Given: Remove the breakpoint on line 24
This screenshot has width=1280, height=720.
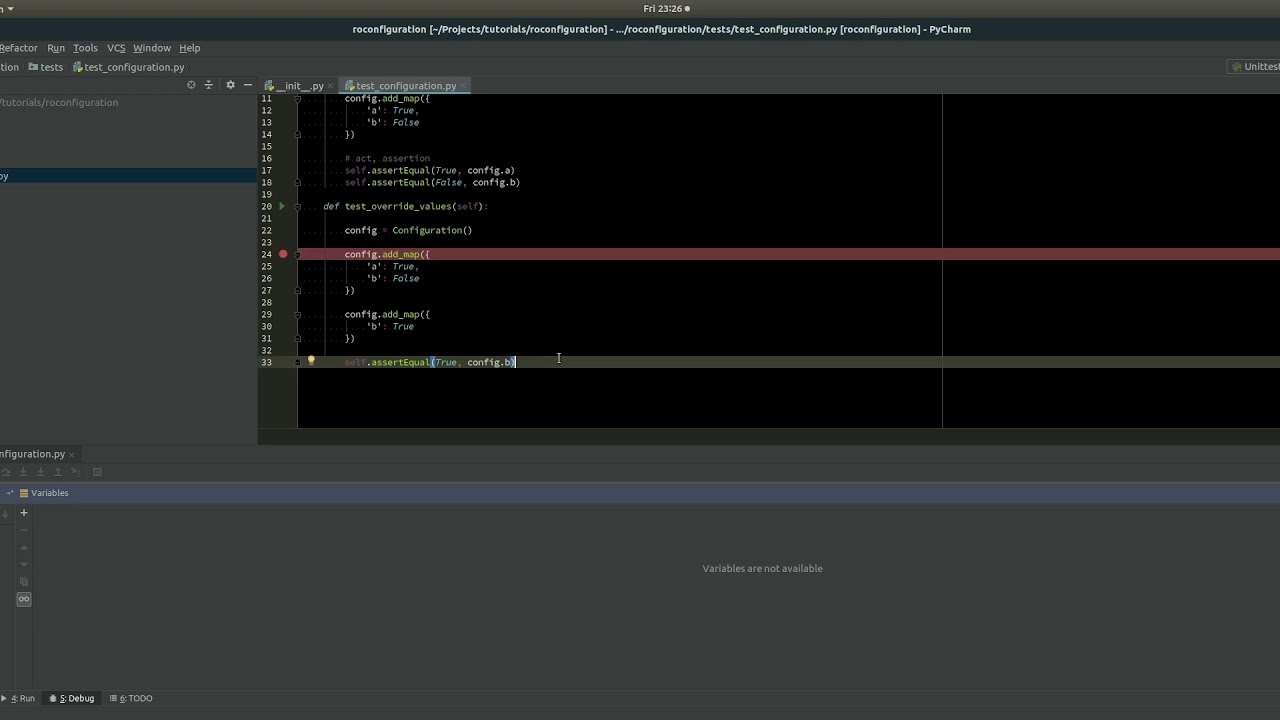Looking at the screenshot, I should click(283, 254).
